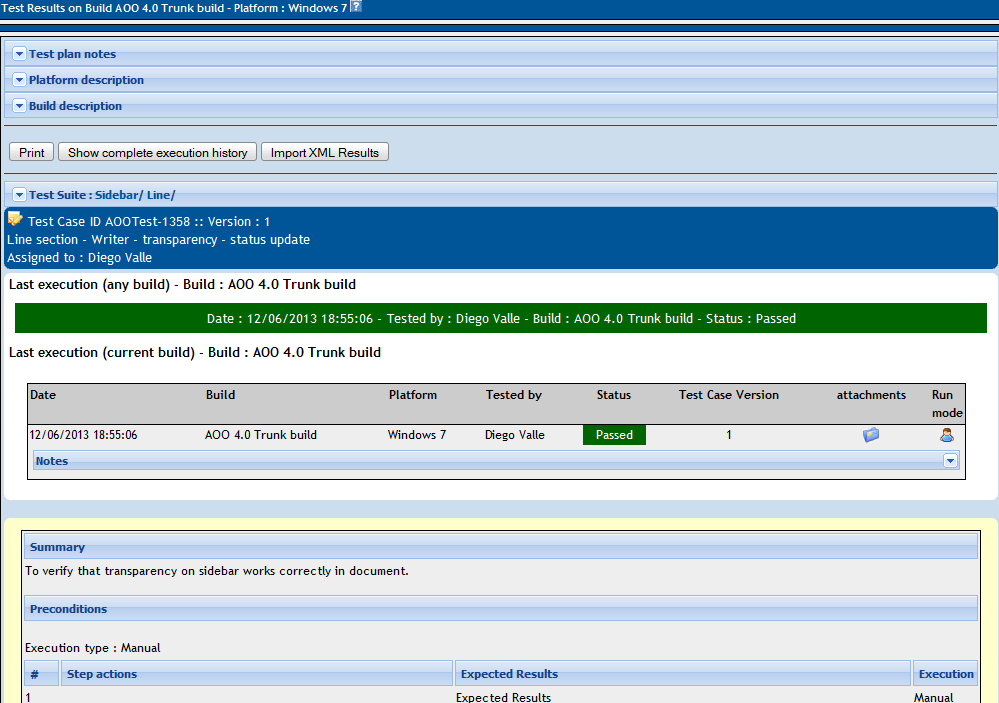Click the Build description label
Image resolution: width=999 pixels, height=703 pixels.
[x=75, y=106]
